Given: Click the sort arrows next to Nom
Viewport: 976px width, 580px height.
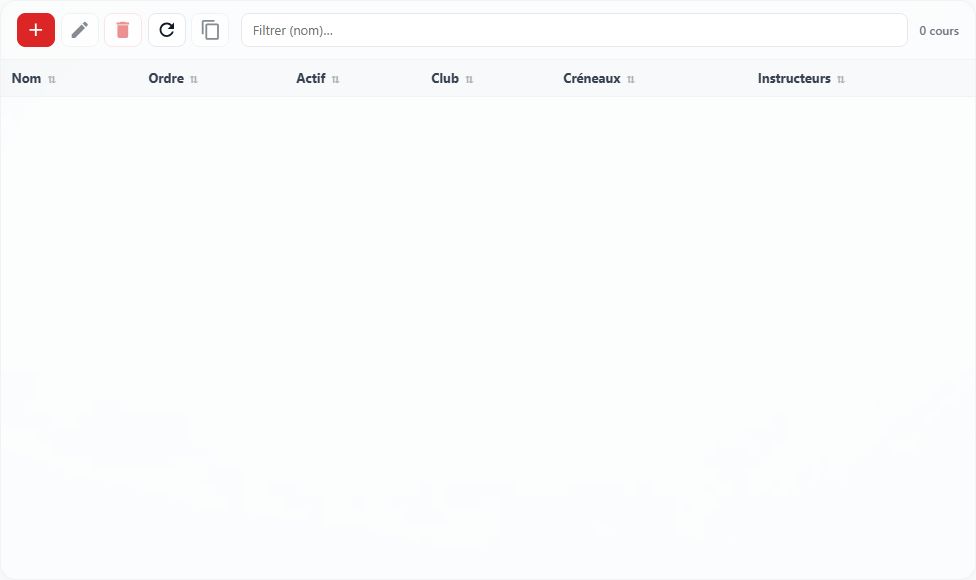Looking at the screenshot, I should tap(52, 79).
